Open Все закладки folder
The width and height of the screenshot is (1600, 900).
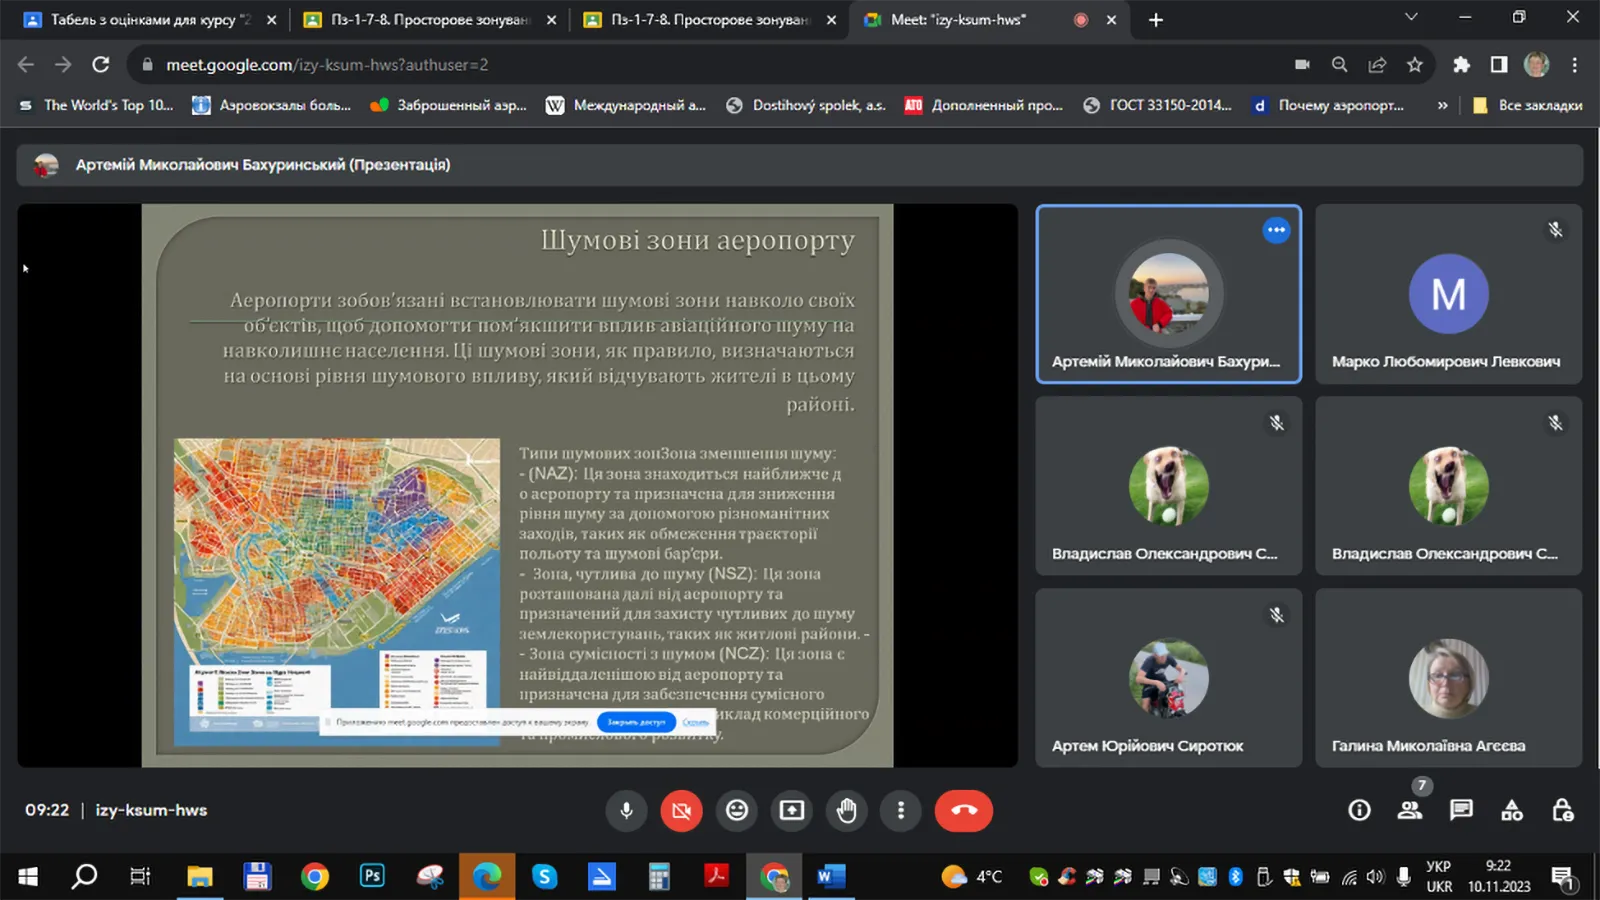(1528, 105)
